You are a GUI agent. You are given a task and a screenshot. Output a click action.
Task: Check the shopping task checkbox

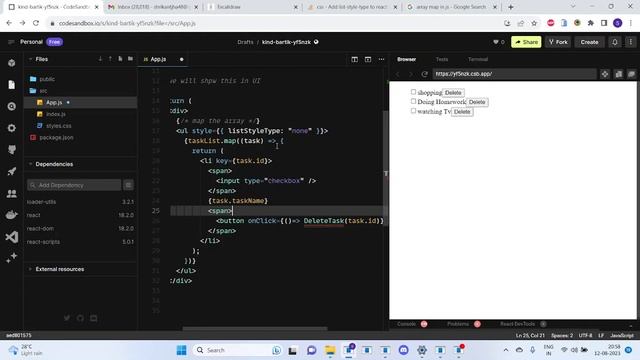(413, 92)
